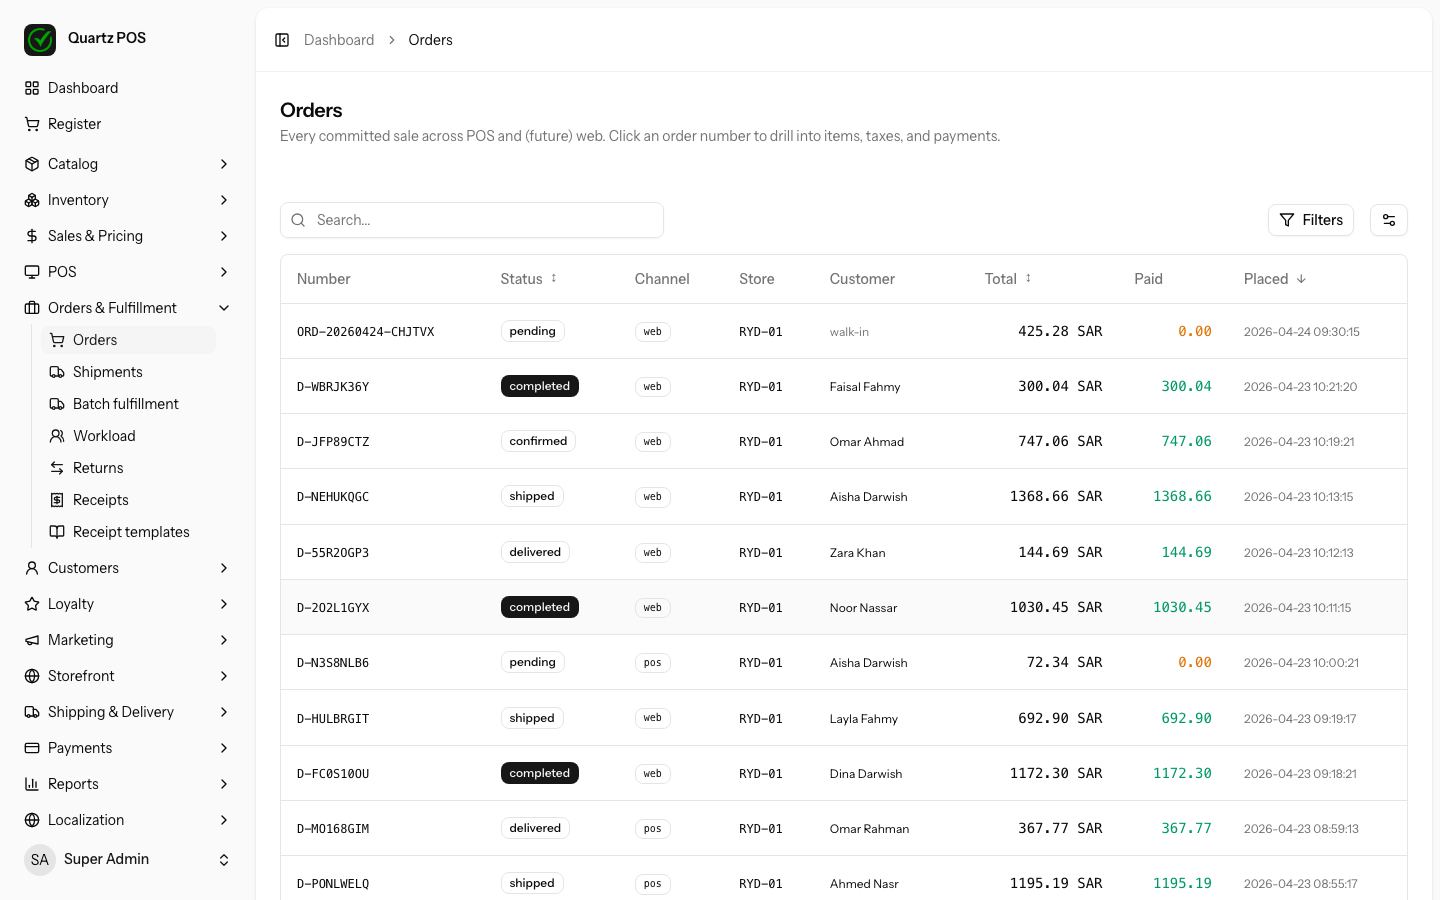
Task: Click the Register cart icon
Action: 32,124
